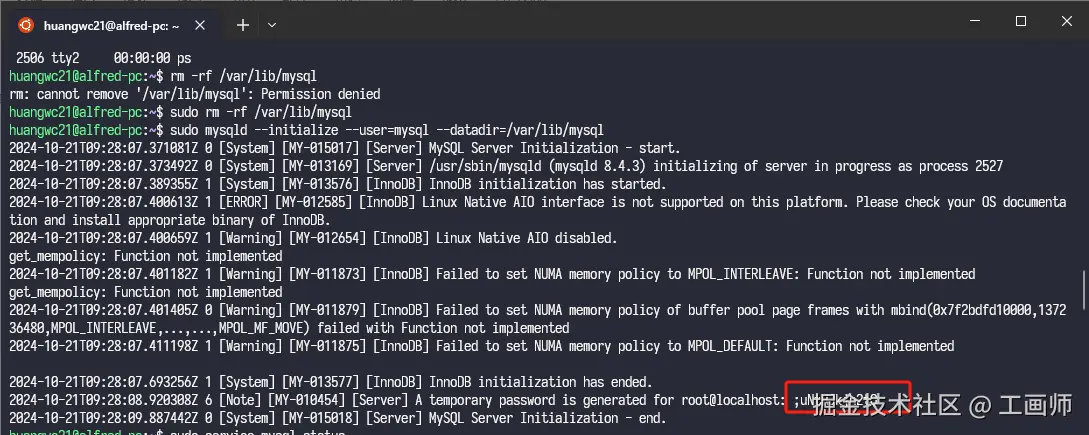Click the 'Linux Native AIO disabled' warning
The image size is (1089, 435).
click(x=313, y=238)
